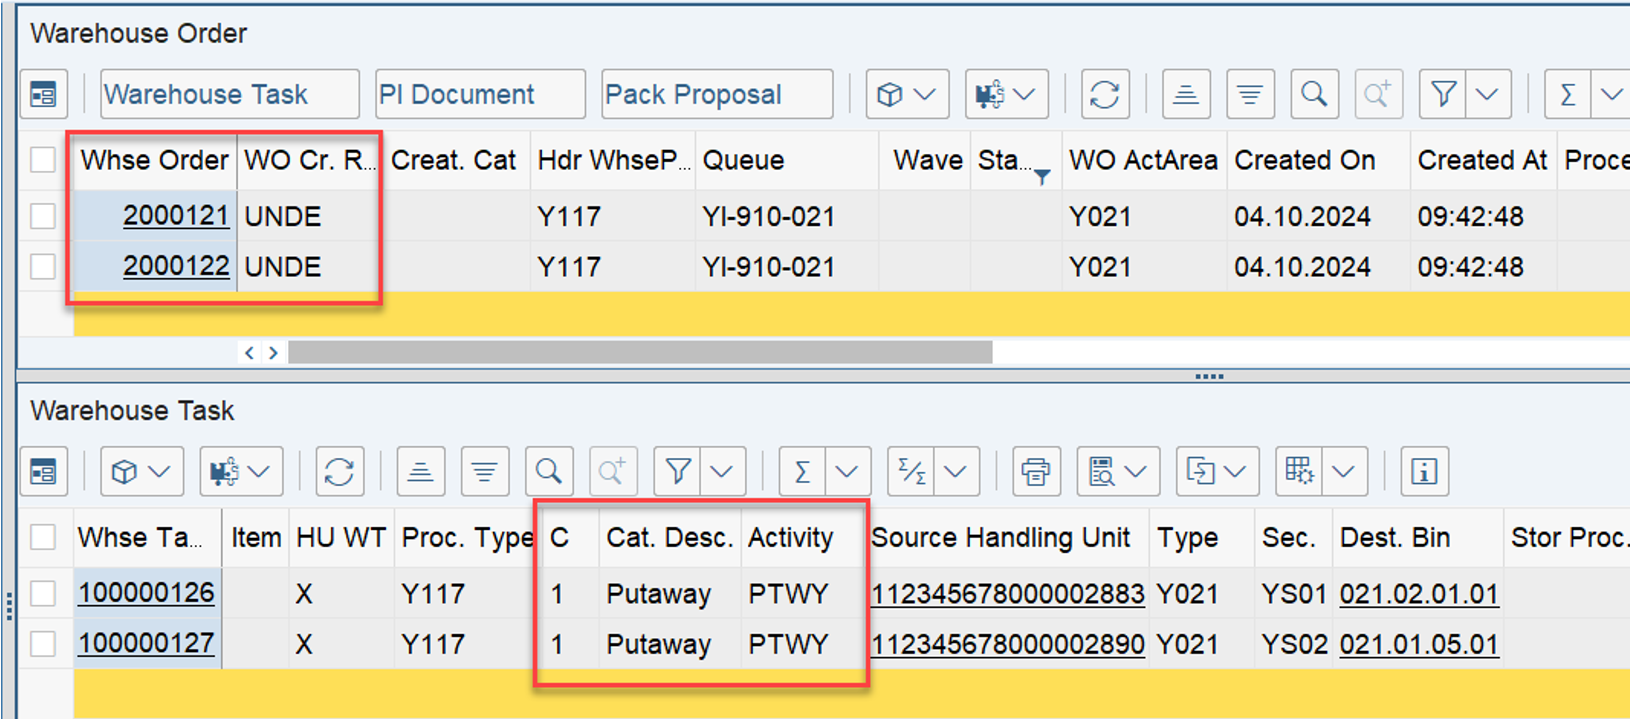Expand puzzle methods dropdown in Warehouse Order toolbar

[1026, 95]
